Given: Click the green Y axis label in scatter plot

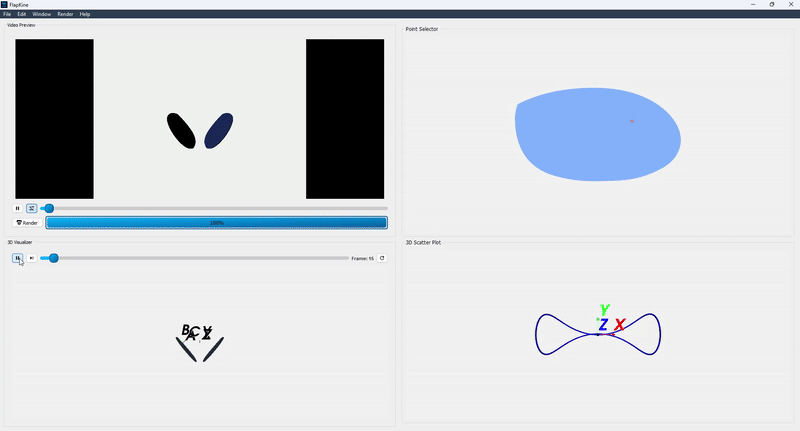Looking at the screenshot, I should tap(604, 310).
